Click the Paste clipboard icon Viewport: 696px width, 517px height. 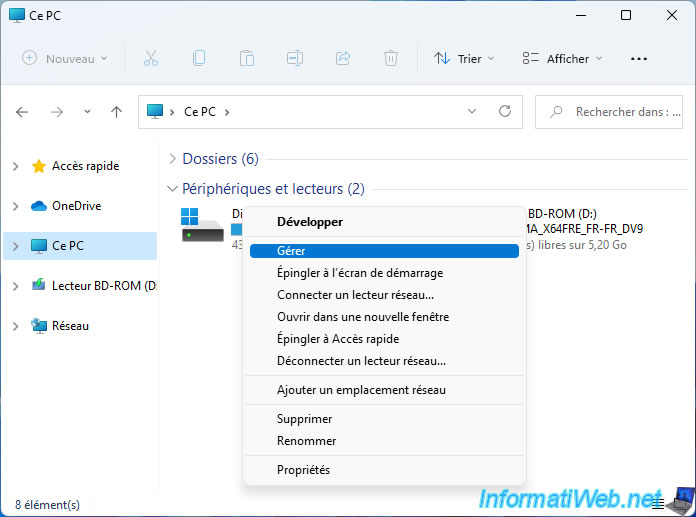247,59
